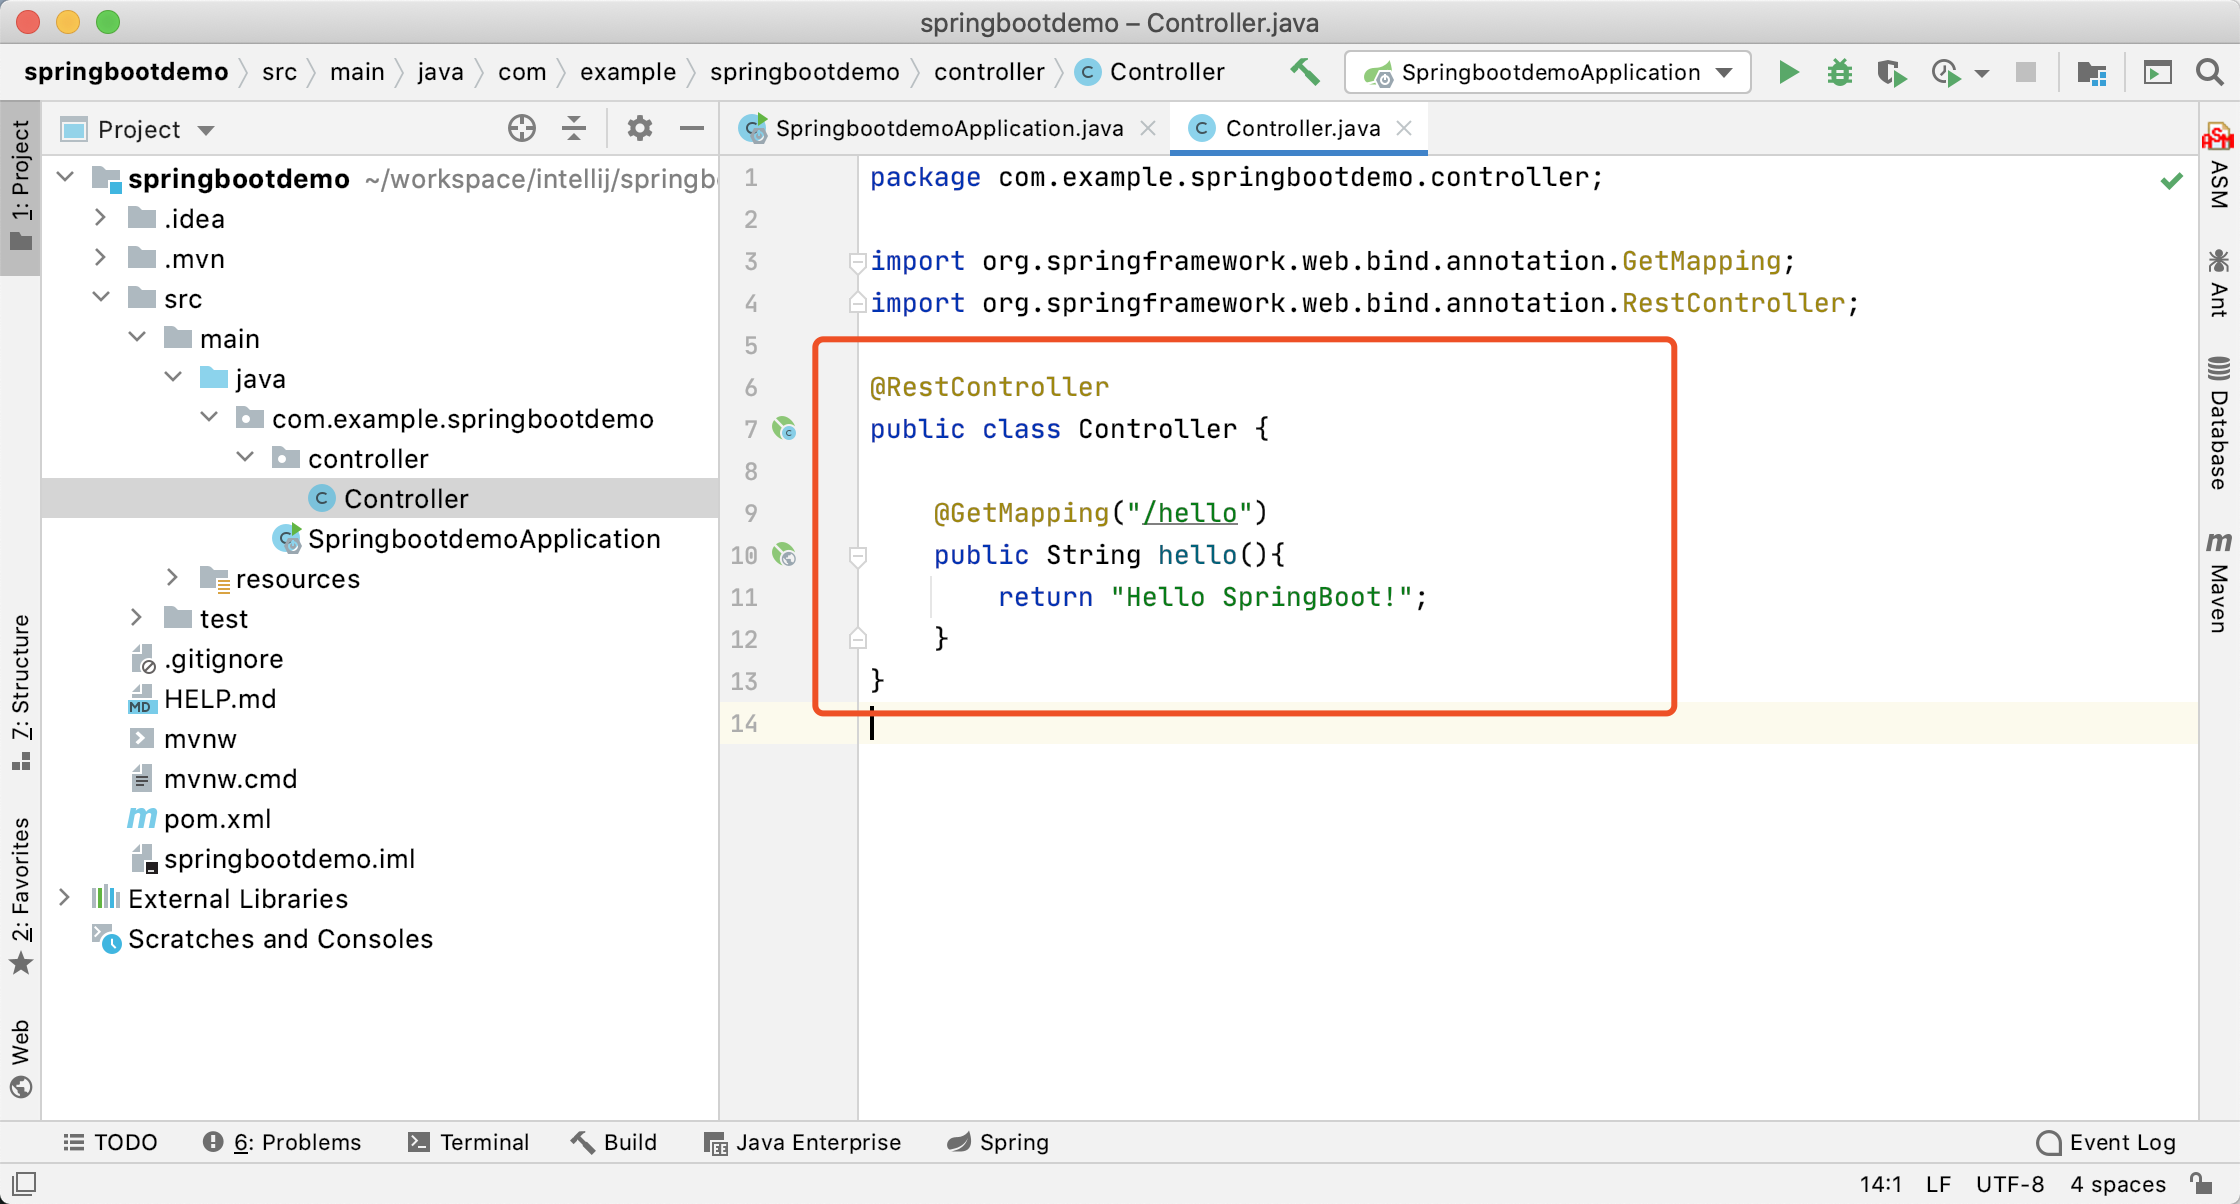Open the Maven tool window

[x=2218, y=582]
